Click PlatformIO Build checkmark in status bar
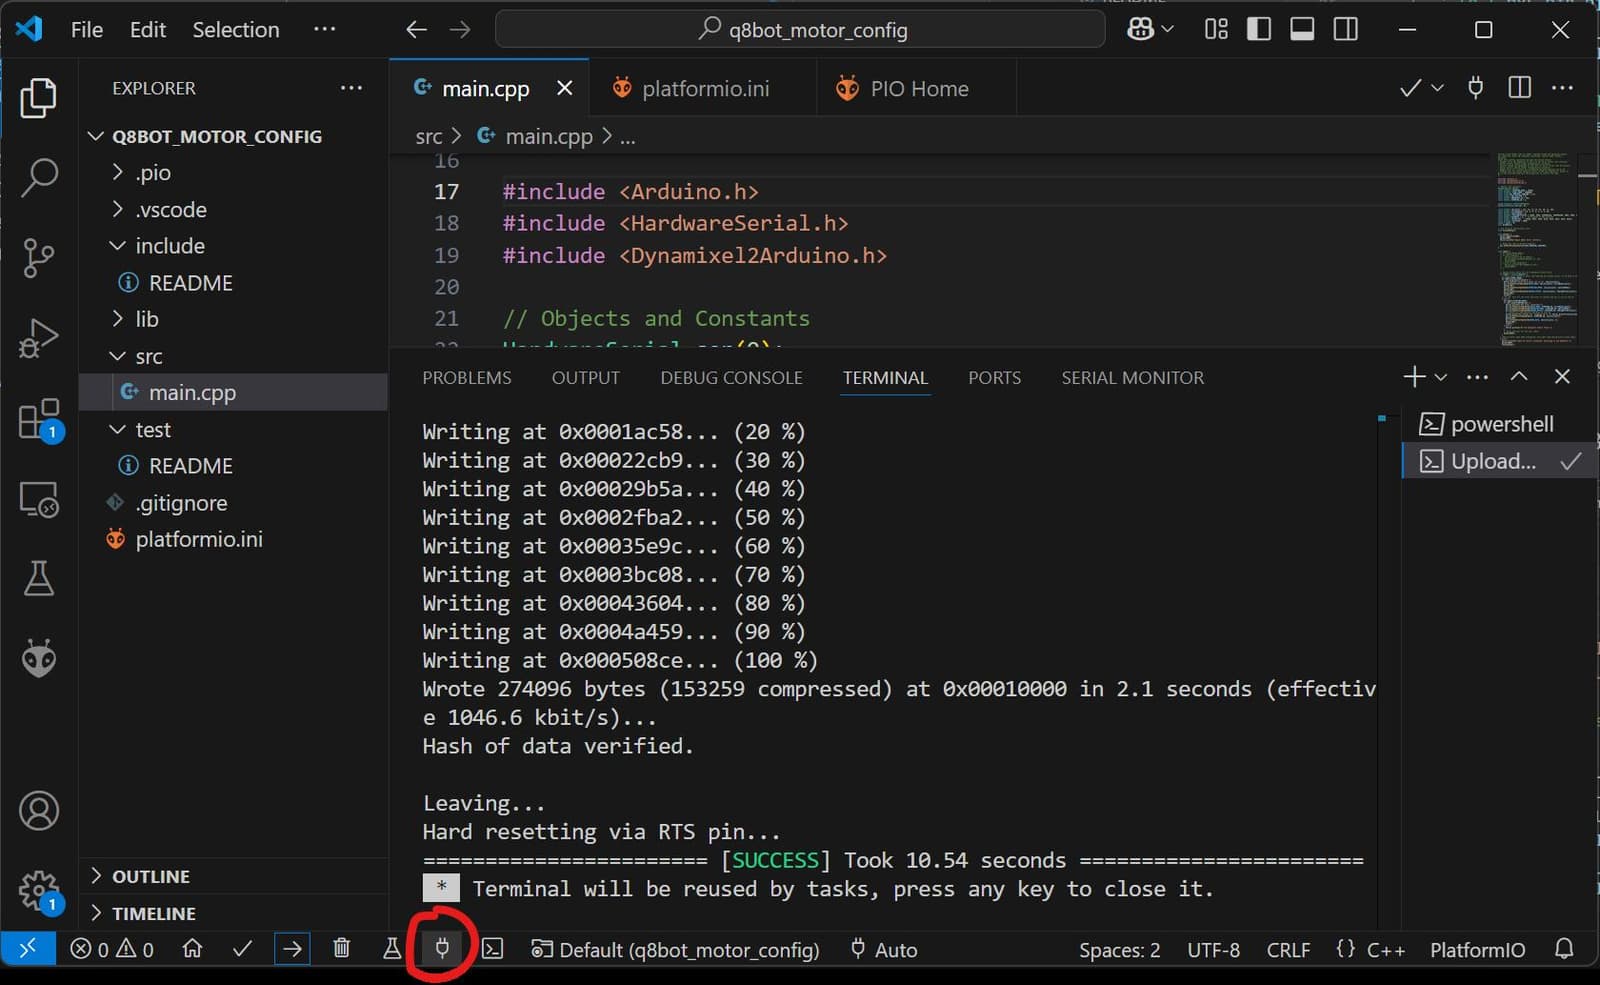The image size is (1600, 985). (242, 948)
